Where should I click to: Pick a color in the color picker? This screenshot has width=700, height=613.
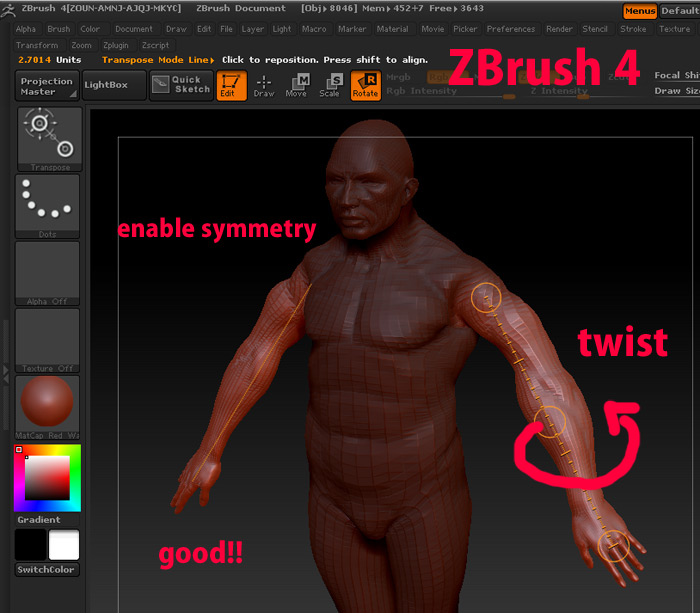47,478
